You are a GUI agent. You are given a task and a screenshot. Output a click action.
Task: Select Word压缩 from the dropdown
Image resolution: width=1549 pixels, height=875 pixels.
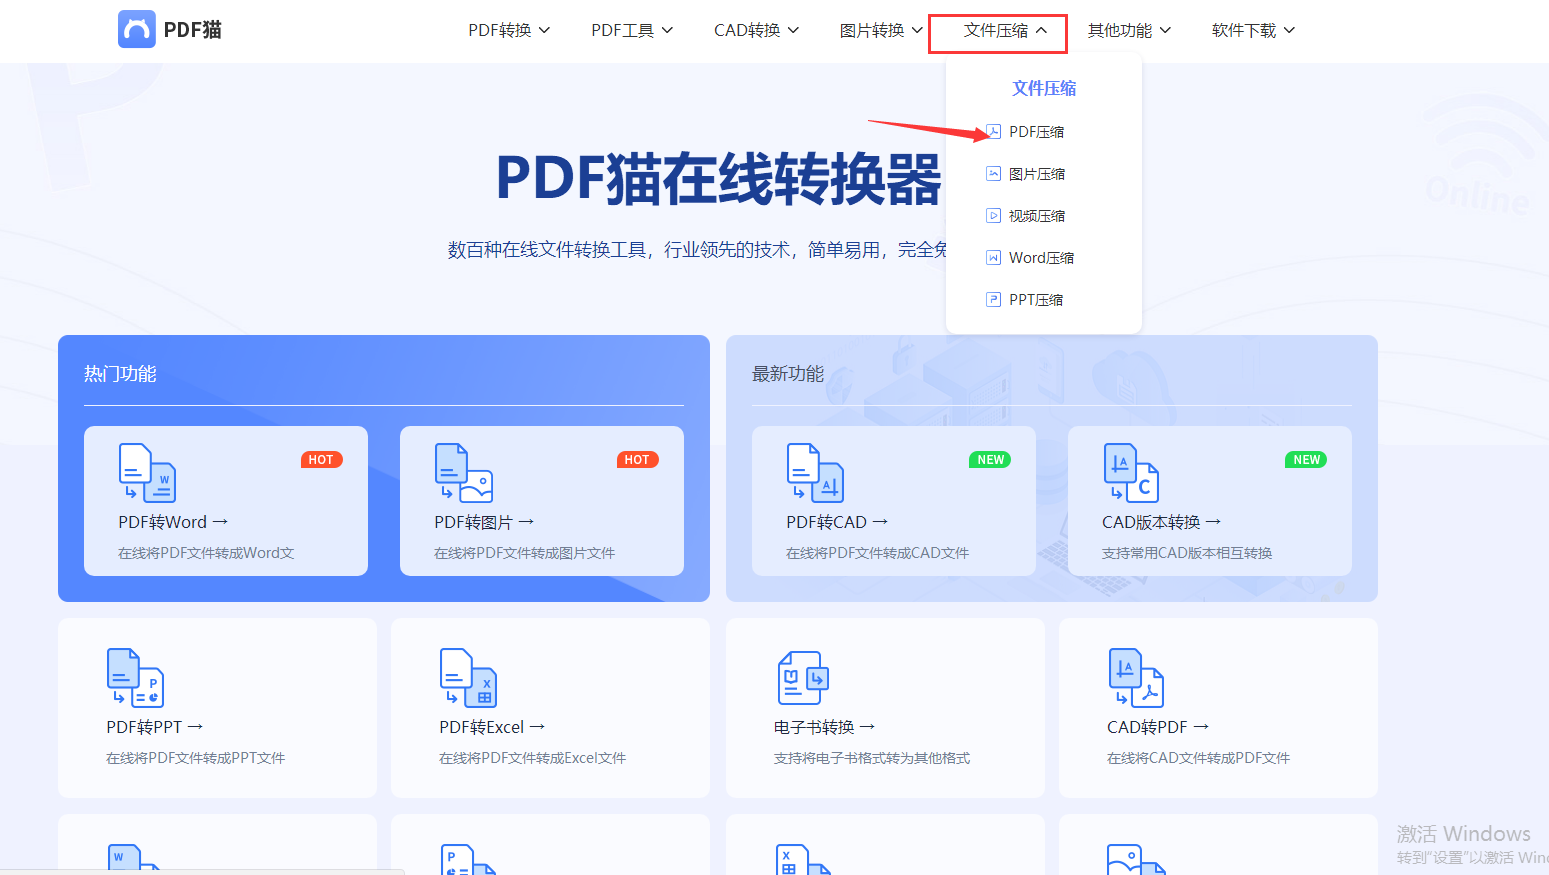pyautogui.click(x=1041, y=257)
